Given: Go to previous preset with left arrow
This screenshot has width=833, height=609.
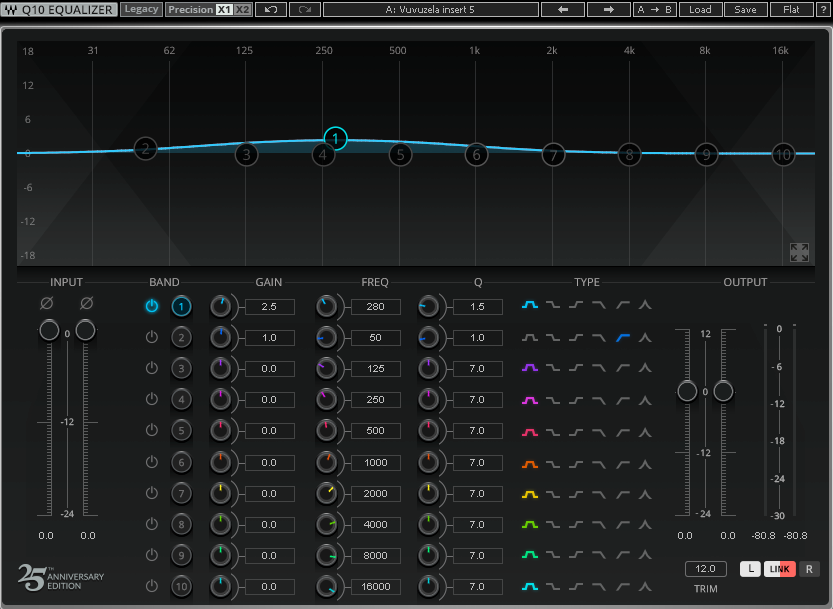Looking at the screenshot, I should tap(563, 10).
